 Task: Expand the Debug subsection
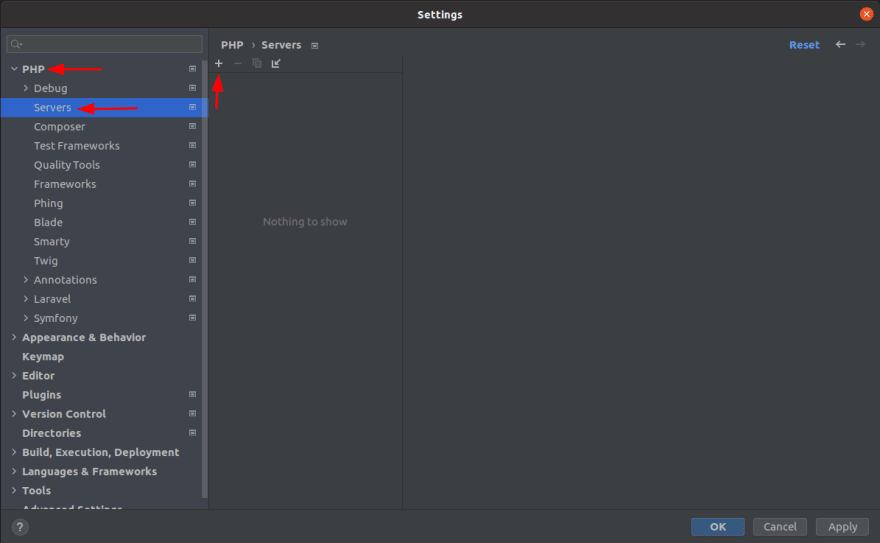click(x=26, y=88)
